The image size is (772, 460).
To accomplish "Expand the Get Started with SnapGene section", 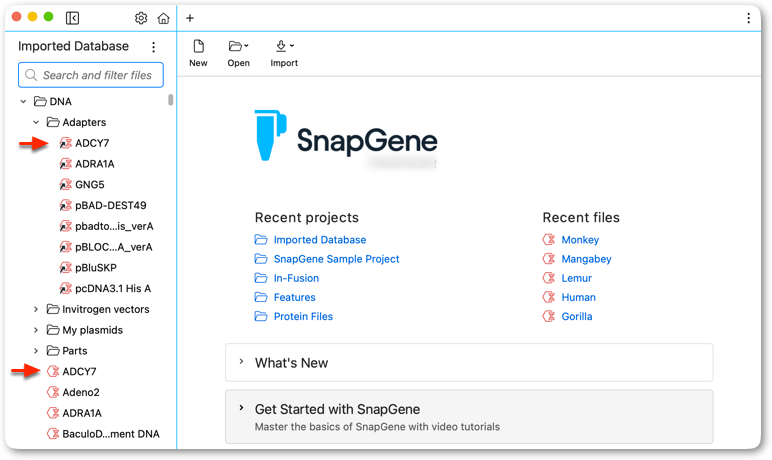I will pyautogui.click(x=241, y=408).
